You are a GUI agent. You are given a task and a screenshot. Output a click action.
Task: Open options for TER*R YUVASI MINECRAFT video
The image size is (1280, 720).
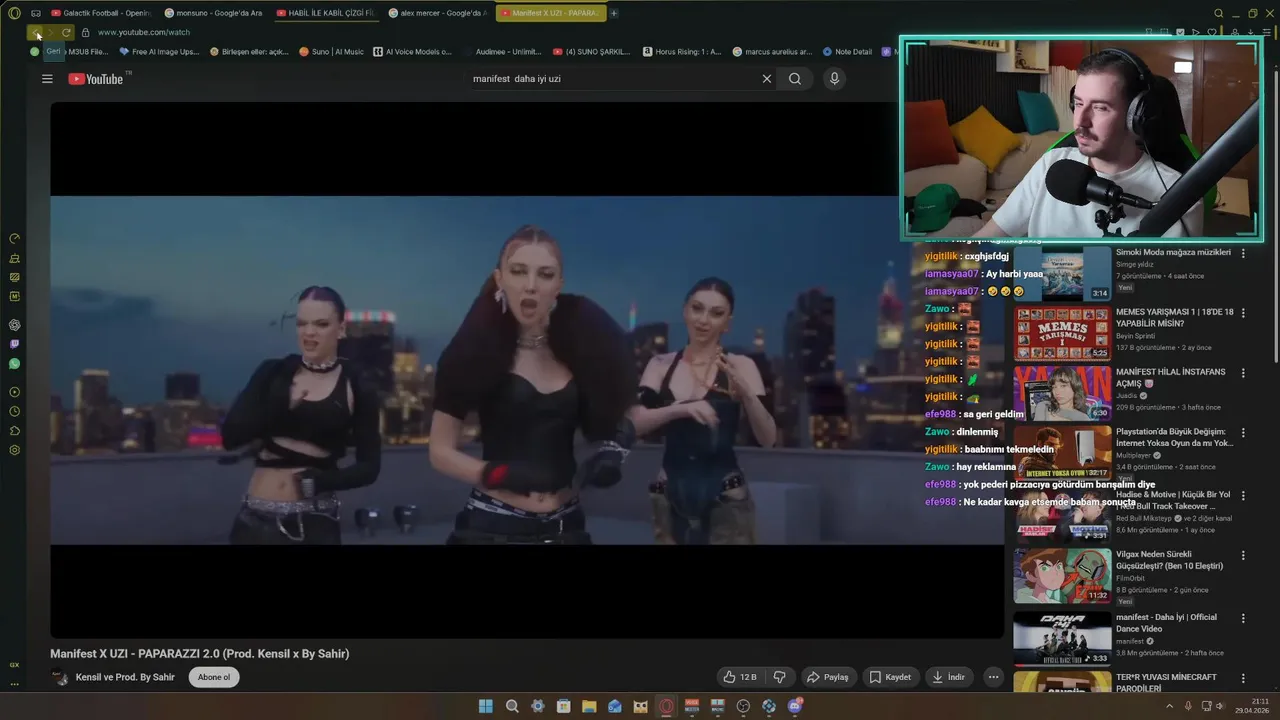(x=1243, y=678)
